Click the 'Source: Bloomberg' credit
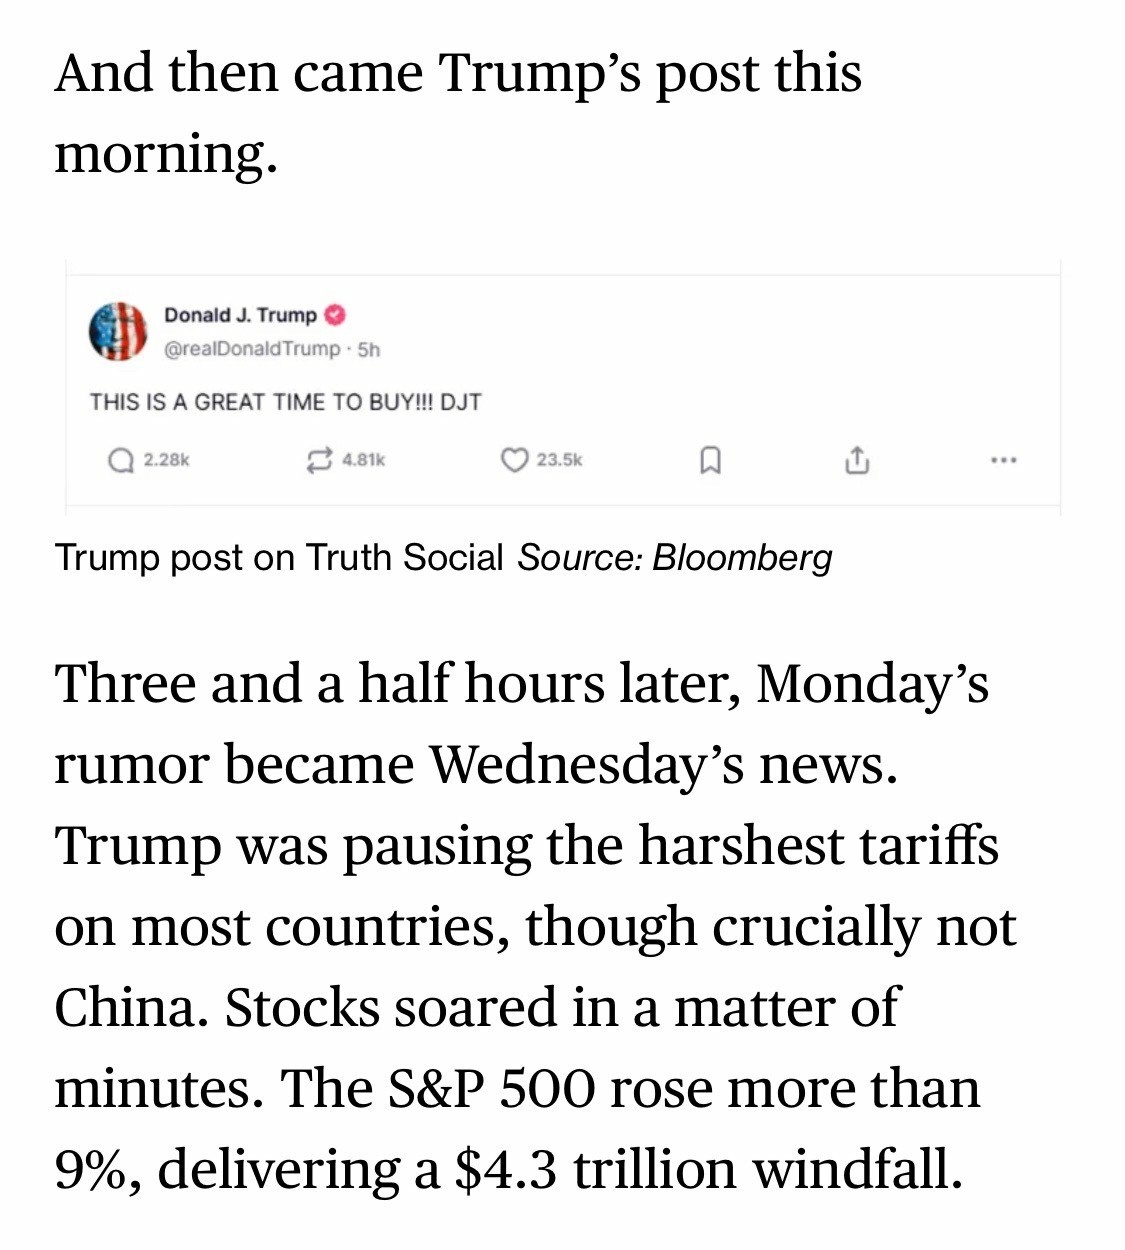This screenshot has height=1250, width=1125. (x=675, y=558)
